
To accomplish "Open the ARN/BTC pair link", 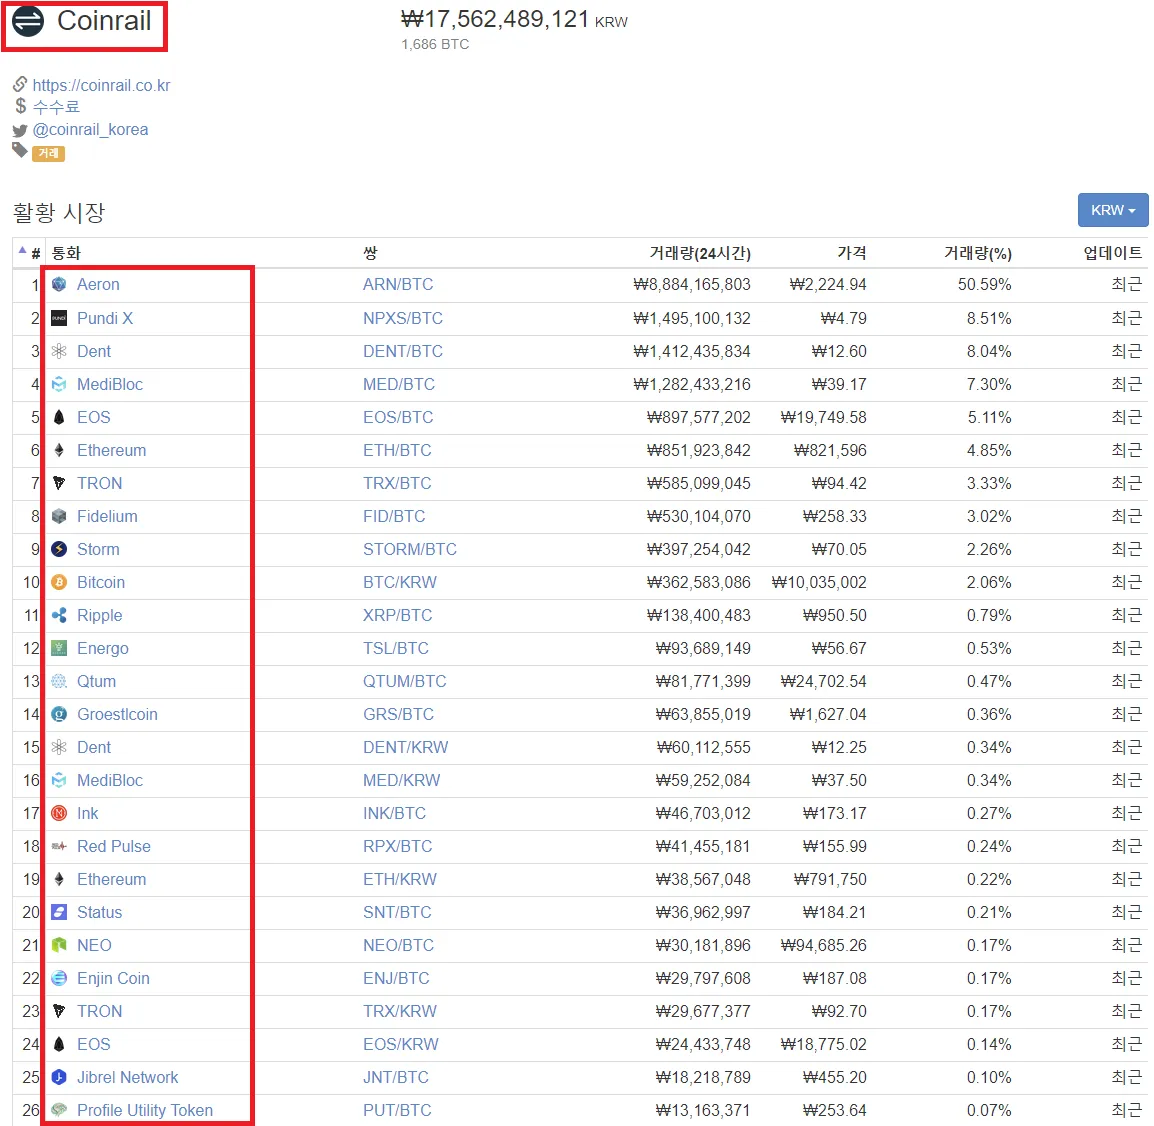I will pos(398,284).
